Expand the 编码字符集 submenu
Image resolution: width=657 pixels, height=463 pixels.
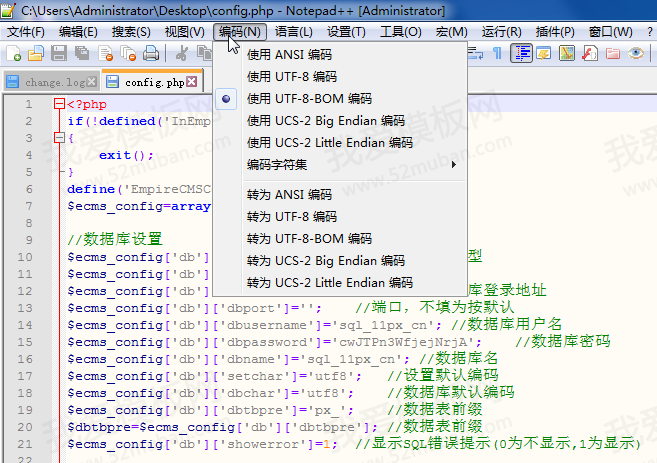click(340, 165)
